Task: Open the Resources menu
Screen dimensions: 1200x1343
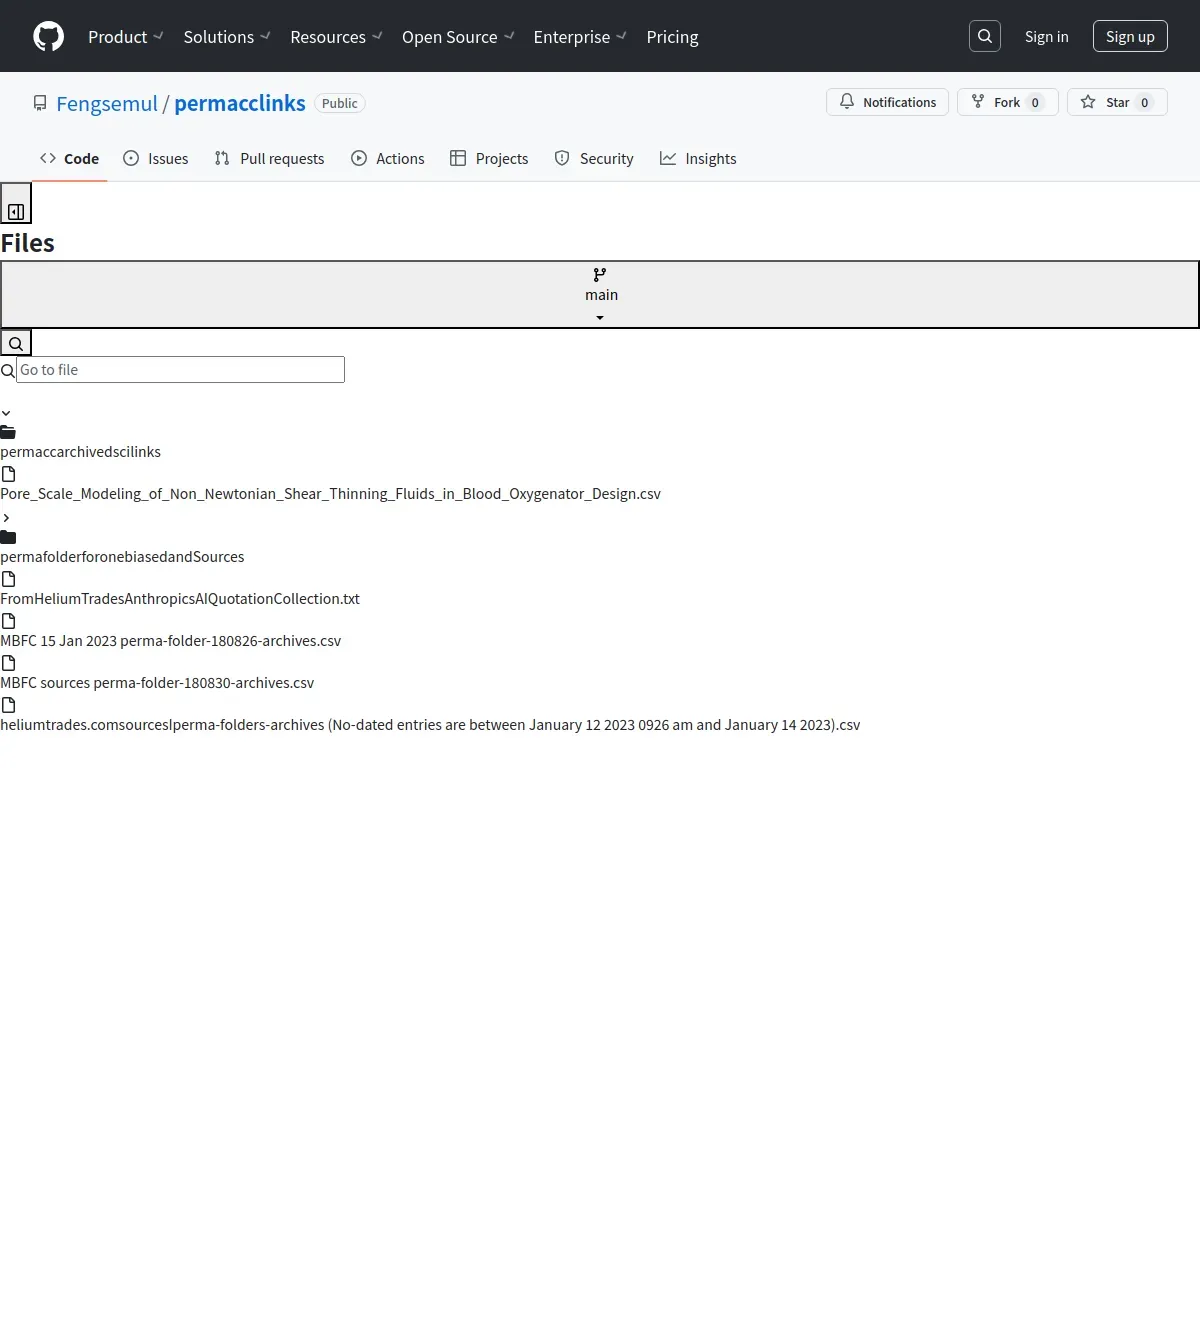Action: (336, 36)
